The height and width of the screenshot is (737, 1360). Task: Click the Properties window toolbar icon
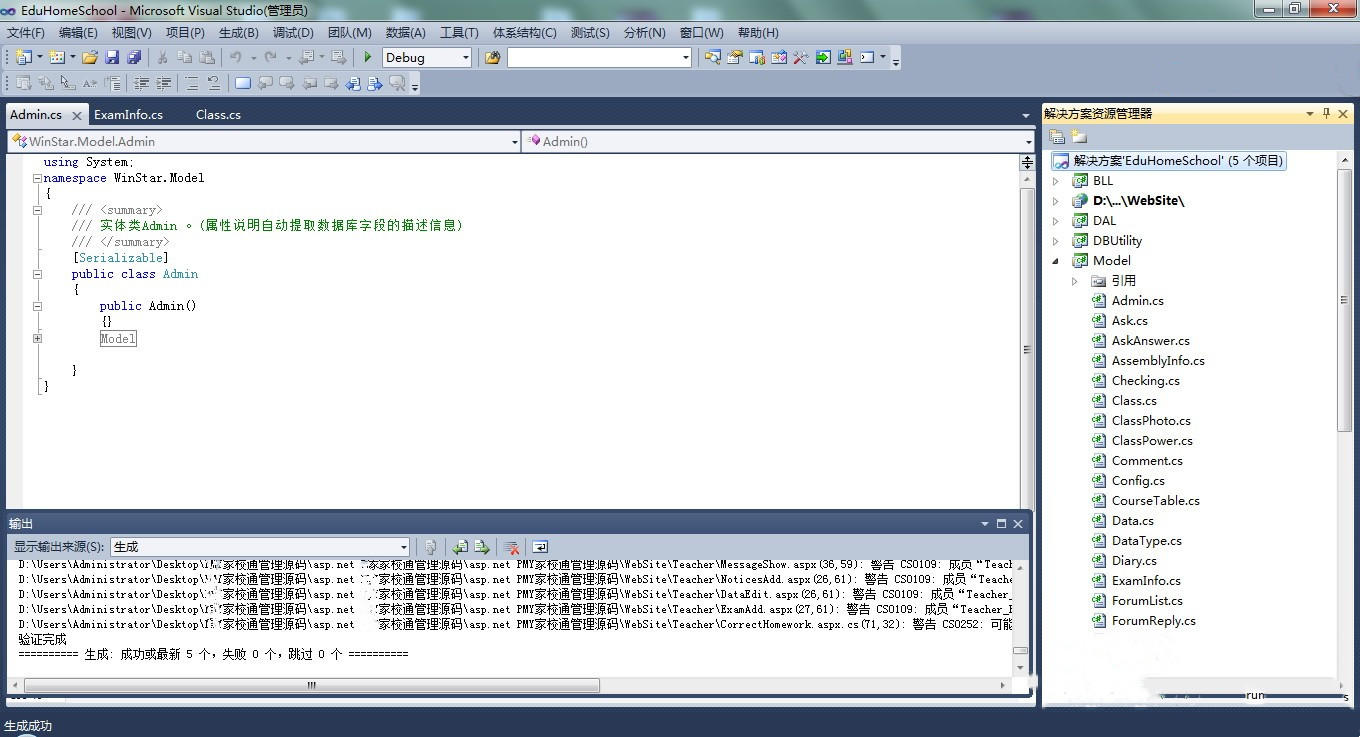tap(735, 58)
